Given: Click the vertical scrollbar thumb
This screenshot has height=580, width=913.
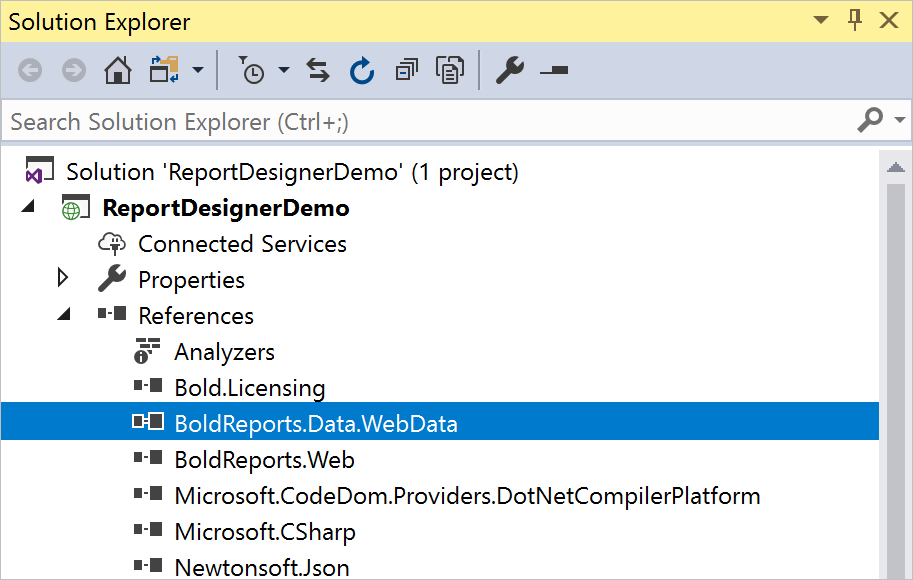Looking at the screenshot, I should 896,381.
